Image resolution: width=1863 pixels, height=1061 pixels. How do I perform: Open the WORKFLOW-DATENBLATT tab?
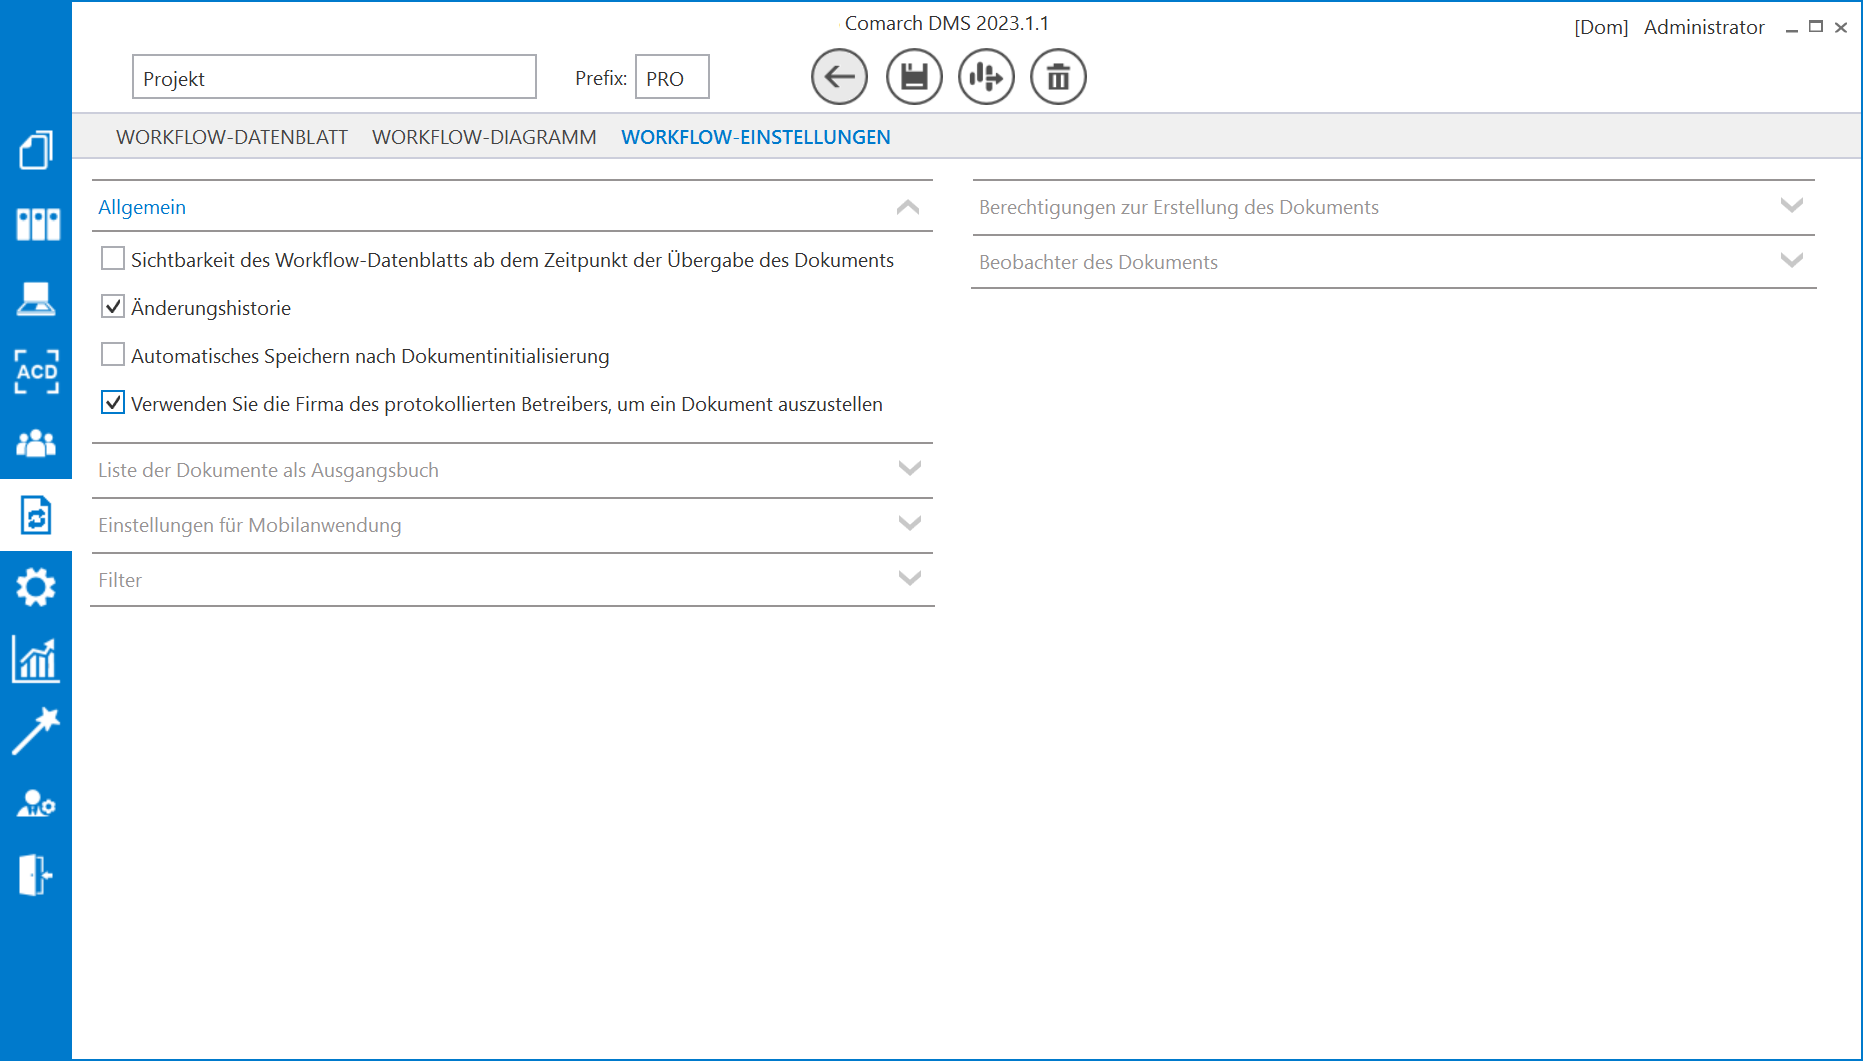click(x=231, y=137)
